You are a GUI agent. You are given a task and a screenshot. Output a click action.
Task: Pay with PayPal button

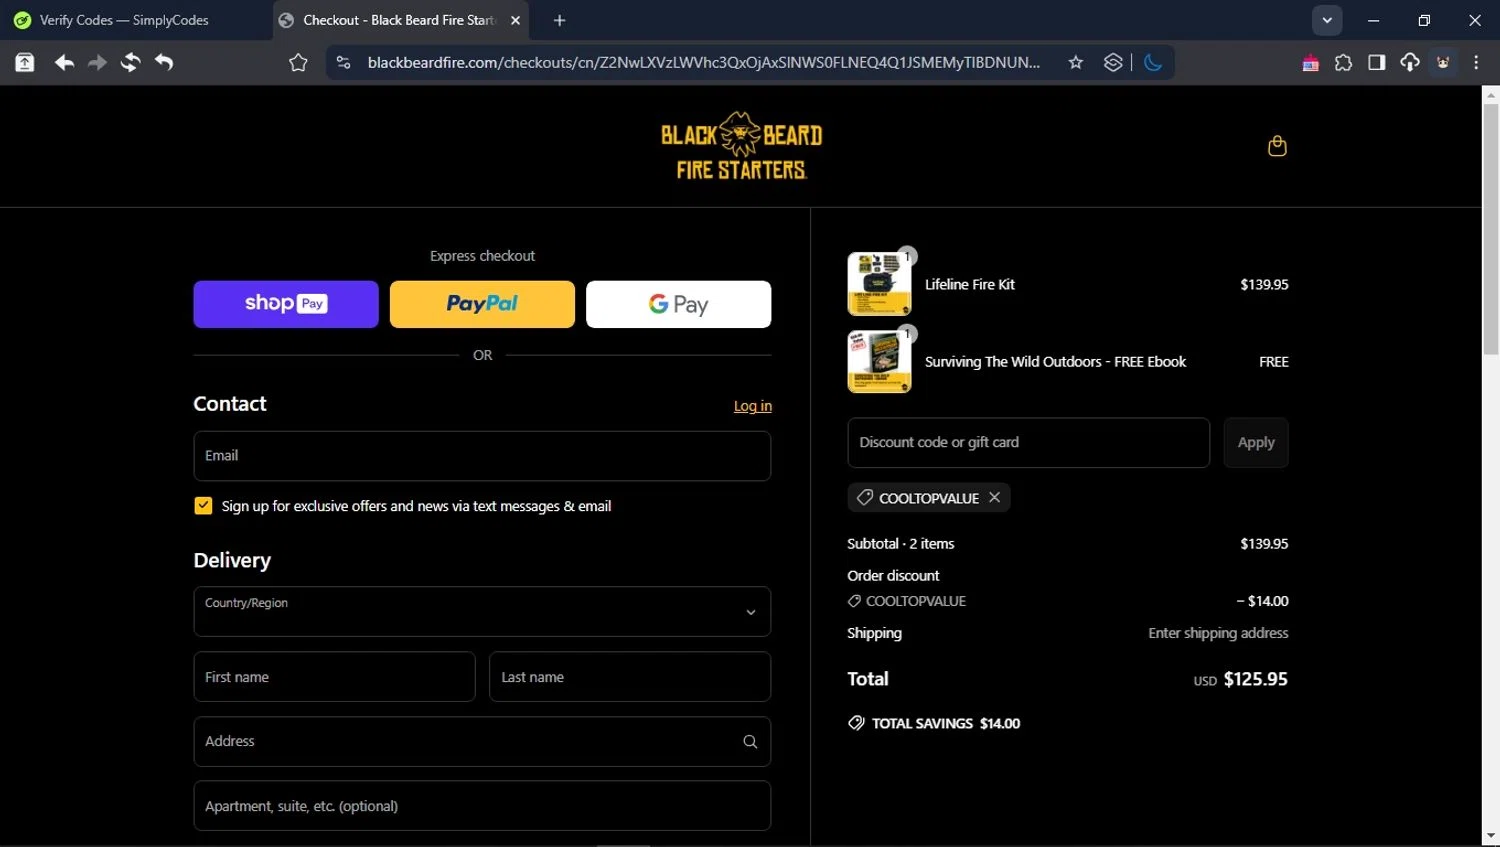coord(482,304)
